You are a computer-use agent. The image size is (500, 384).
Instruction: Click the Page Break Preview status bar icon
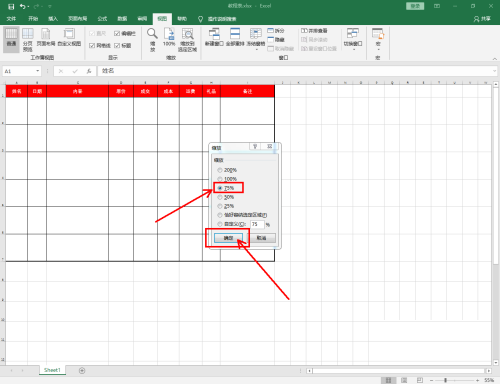[x=420, y=380]
